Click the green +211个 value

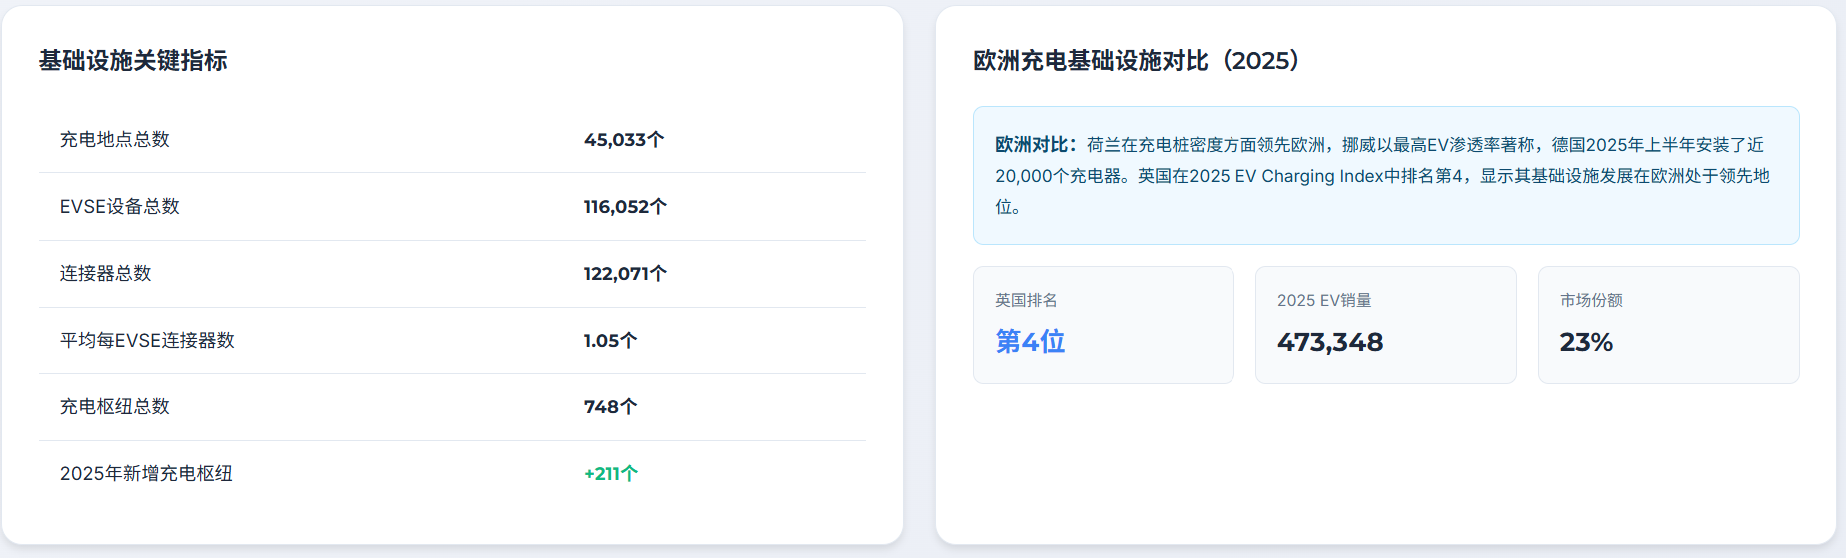tap(610, 474)
